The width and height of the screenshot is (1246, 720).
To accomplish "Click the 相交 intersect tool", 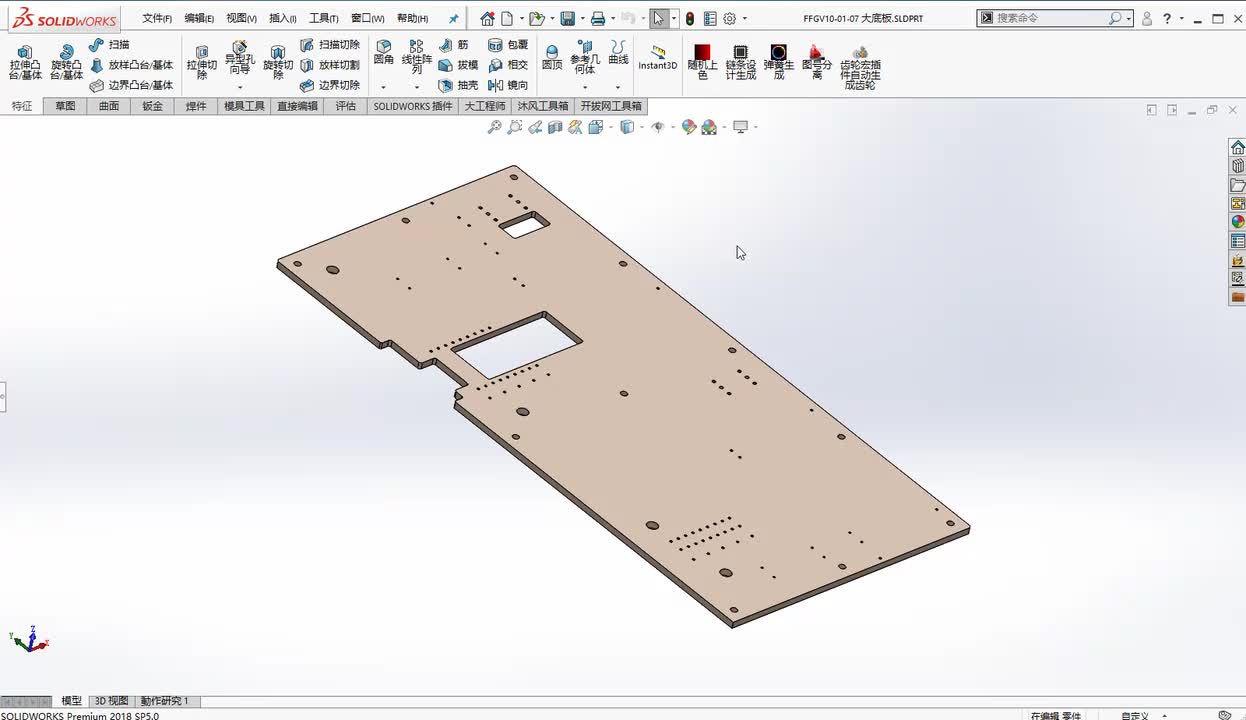I will (508, 65).
